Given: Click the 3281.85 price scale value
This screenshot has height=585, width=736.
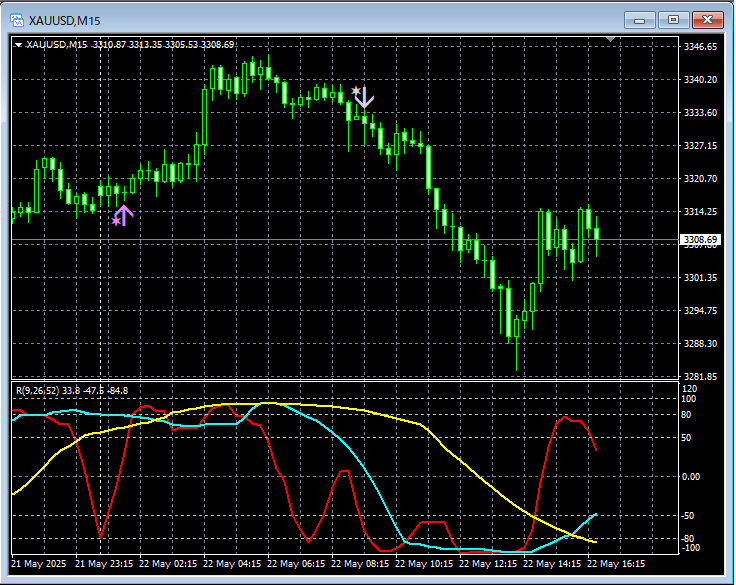Looking at the screenshot, I should click(700, 377).
